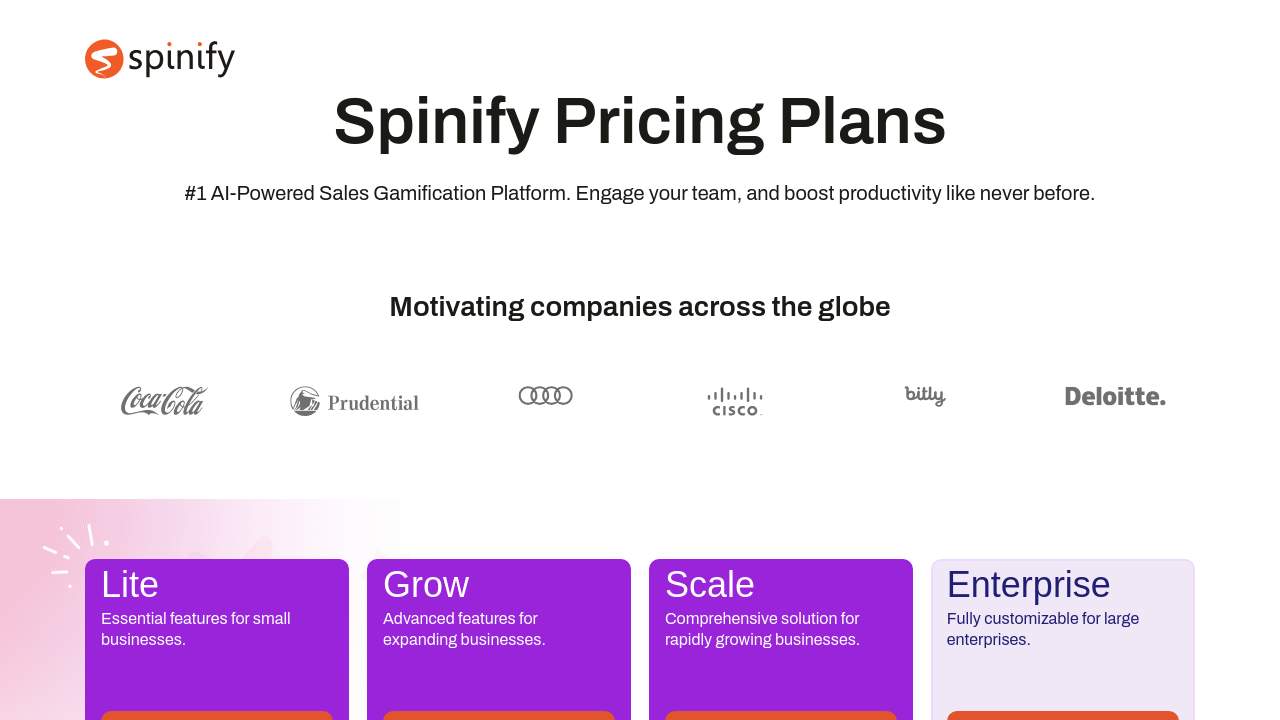Image resolution: width=1280 pixels, height=720 pixels.
Task: Click the Coca-Cola logo
Action: pyautogui.click(x=164, y=401)
